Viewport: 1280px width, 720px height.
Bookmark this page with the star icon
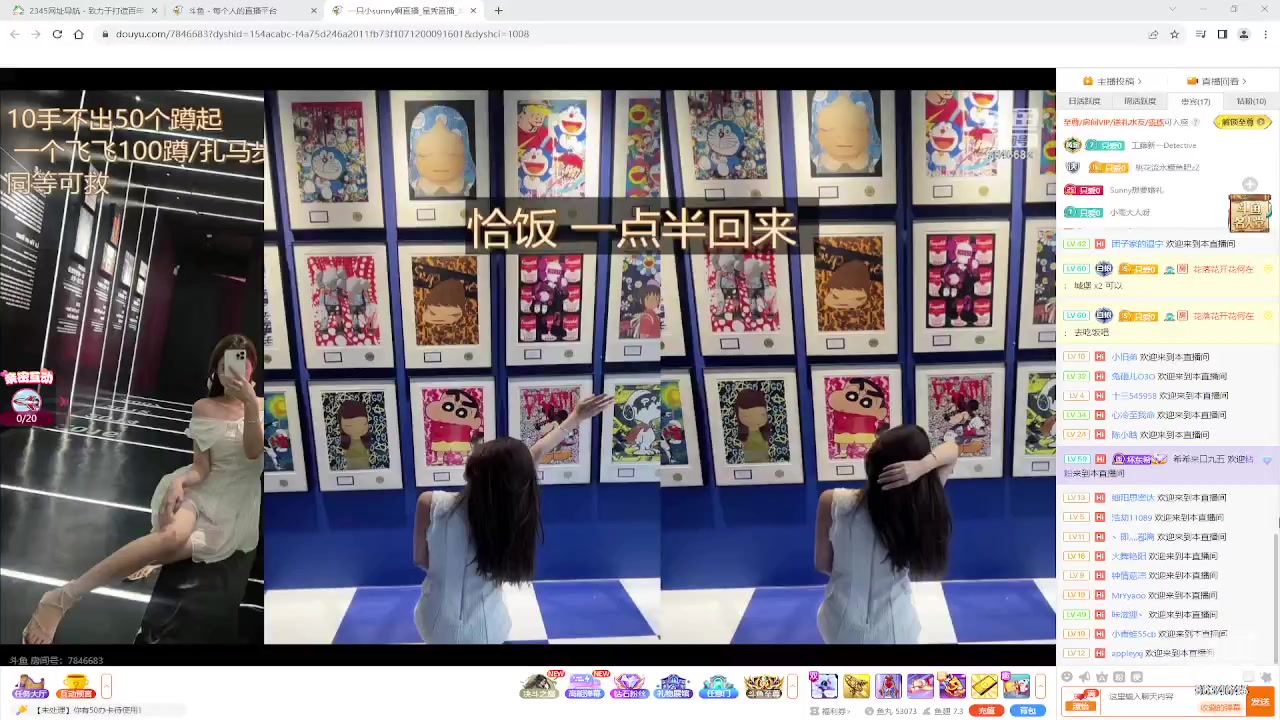tap(1175, 34)
